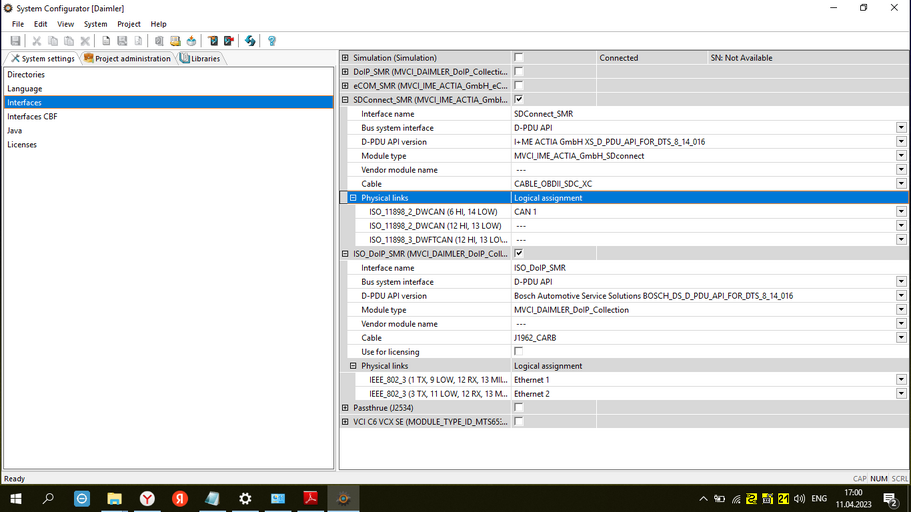
Task: Expand the DoIP_SMR interface node
Action: 345,71
